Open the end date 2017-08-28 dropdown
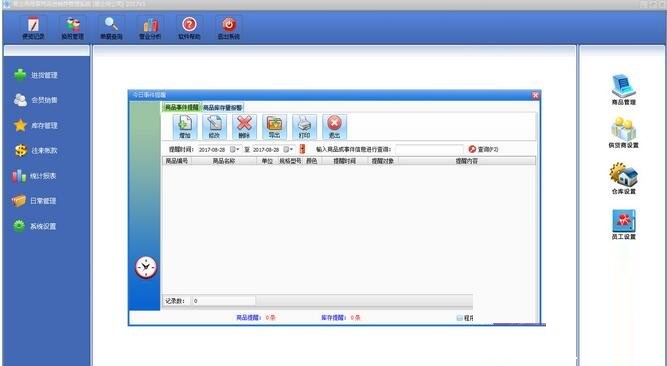 (288, 149)
